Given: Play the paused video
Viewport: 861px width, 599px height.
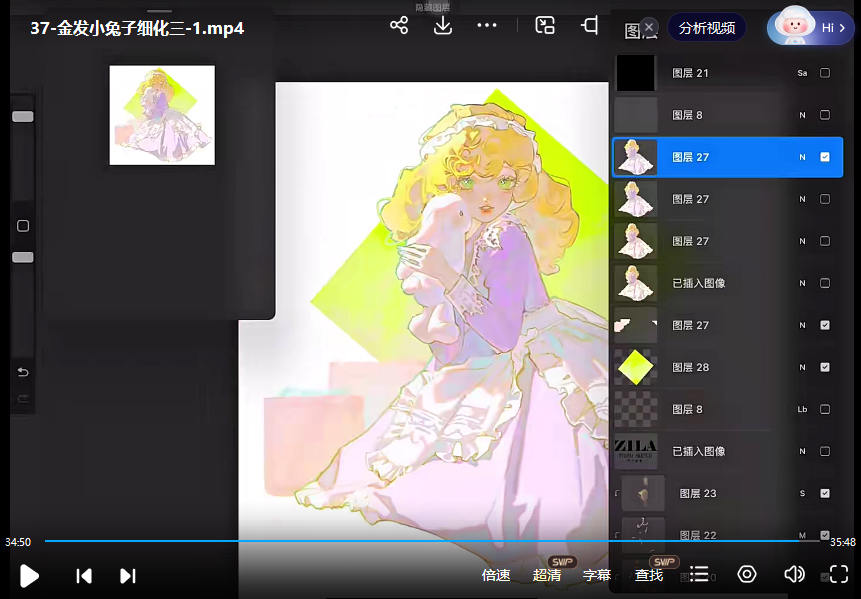Looking at the screenshot, I should (x=30, y=575).
